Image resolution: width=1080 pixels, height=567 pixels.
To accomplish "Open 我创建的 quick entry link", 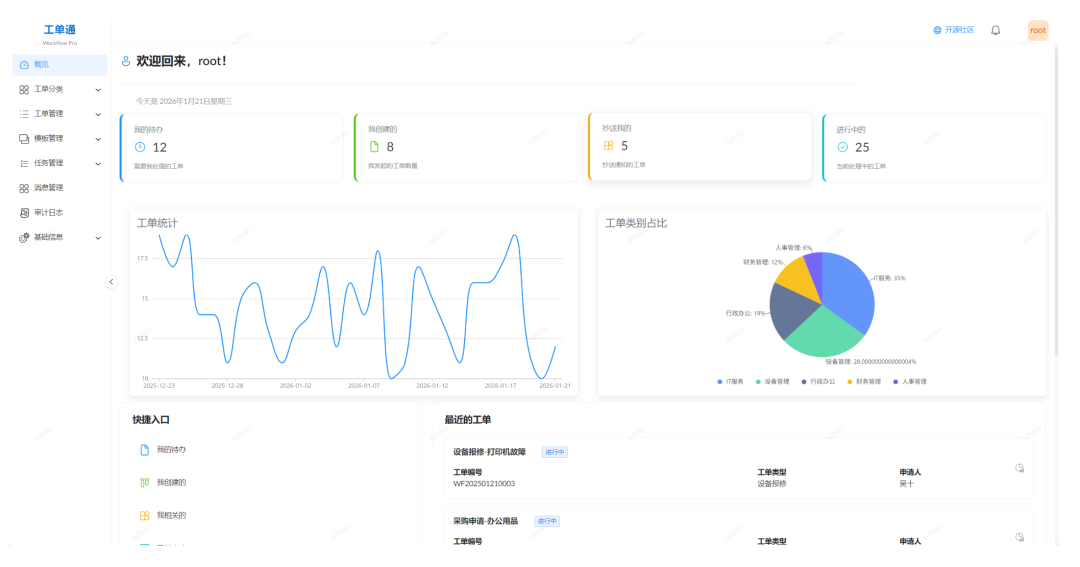I will [x=172, y=483].
